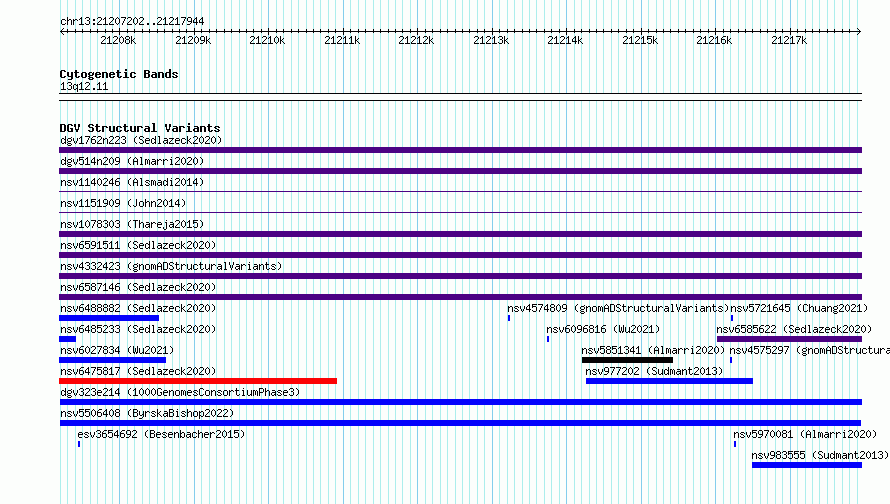The image size is (890, 504).
Task: Click the blue bar under nsv6488882
Action: coord(109,318)
